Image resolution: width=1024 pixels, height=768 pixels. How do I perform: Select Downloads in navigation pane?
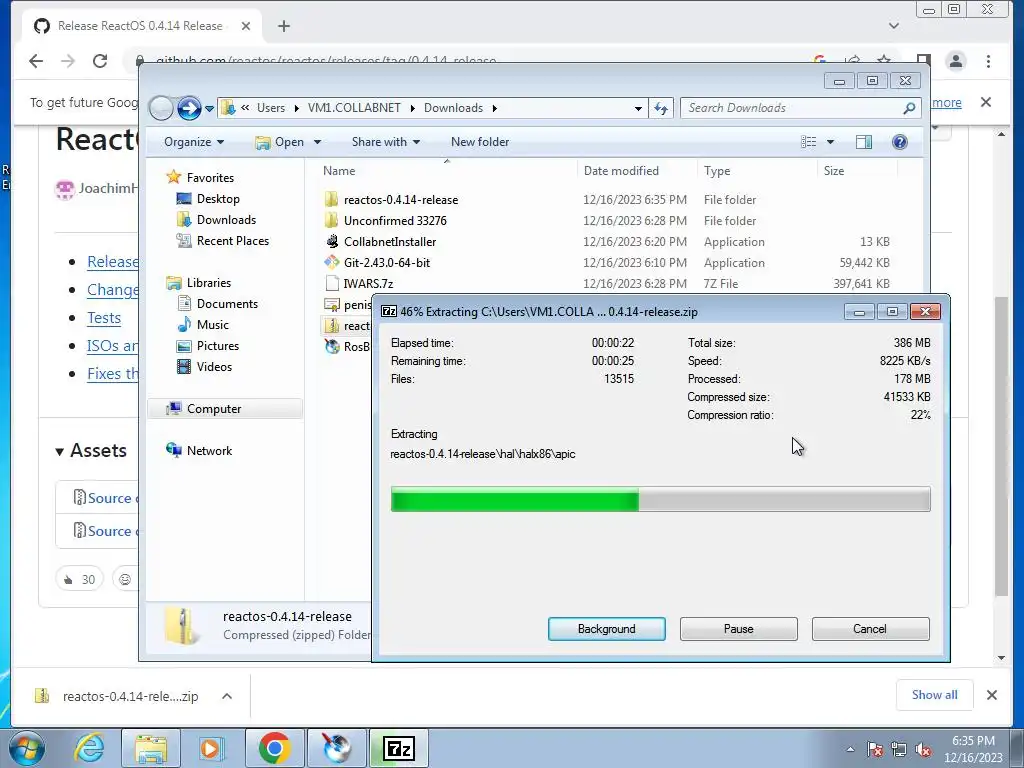tap(226, 219)
